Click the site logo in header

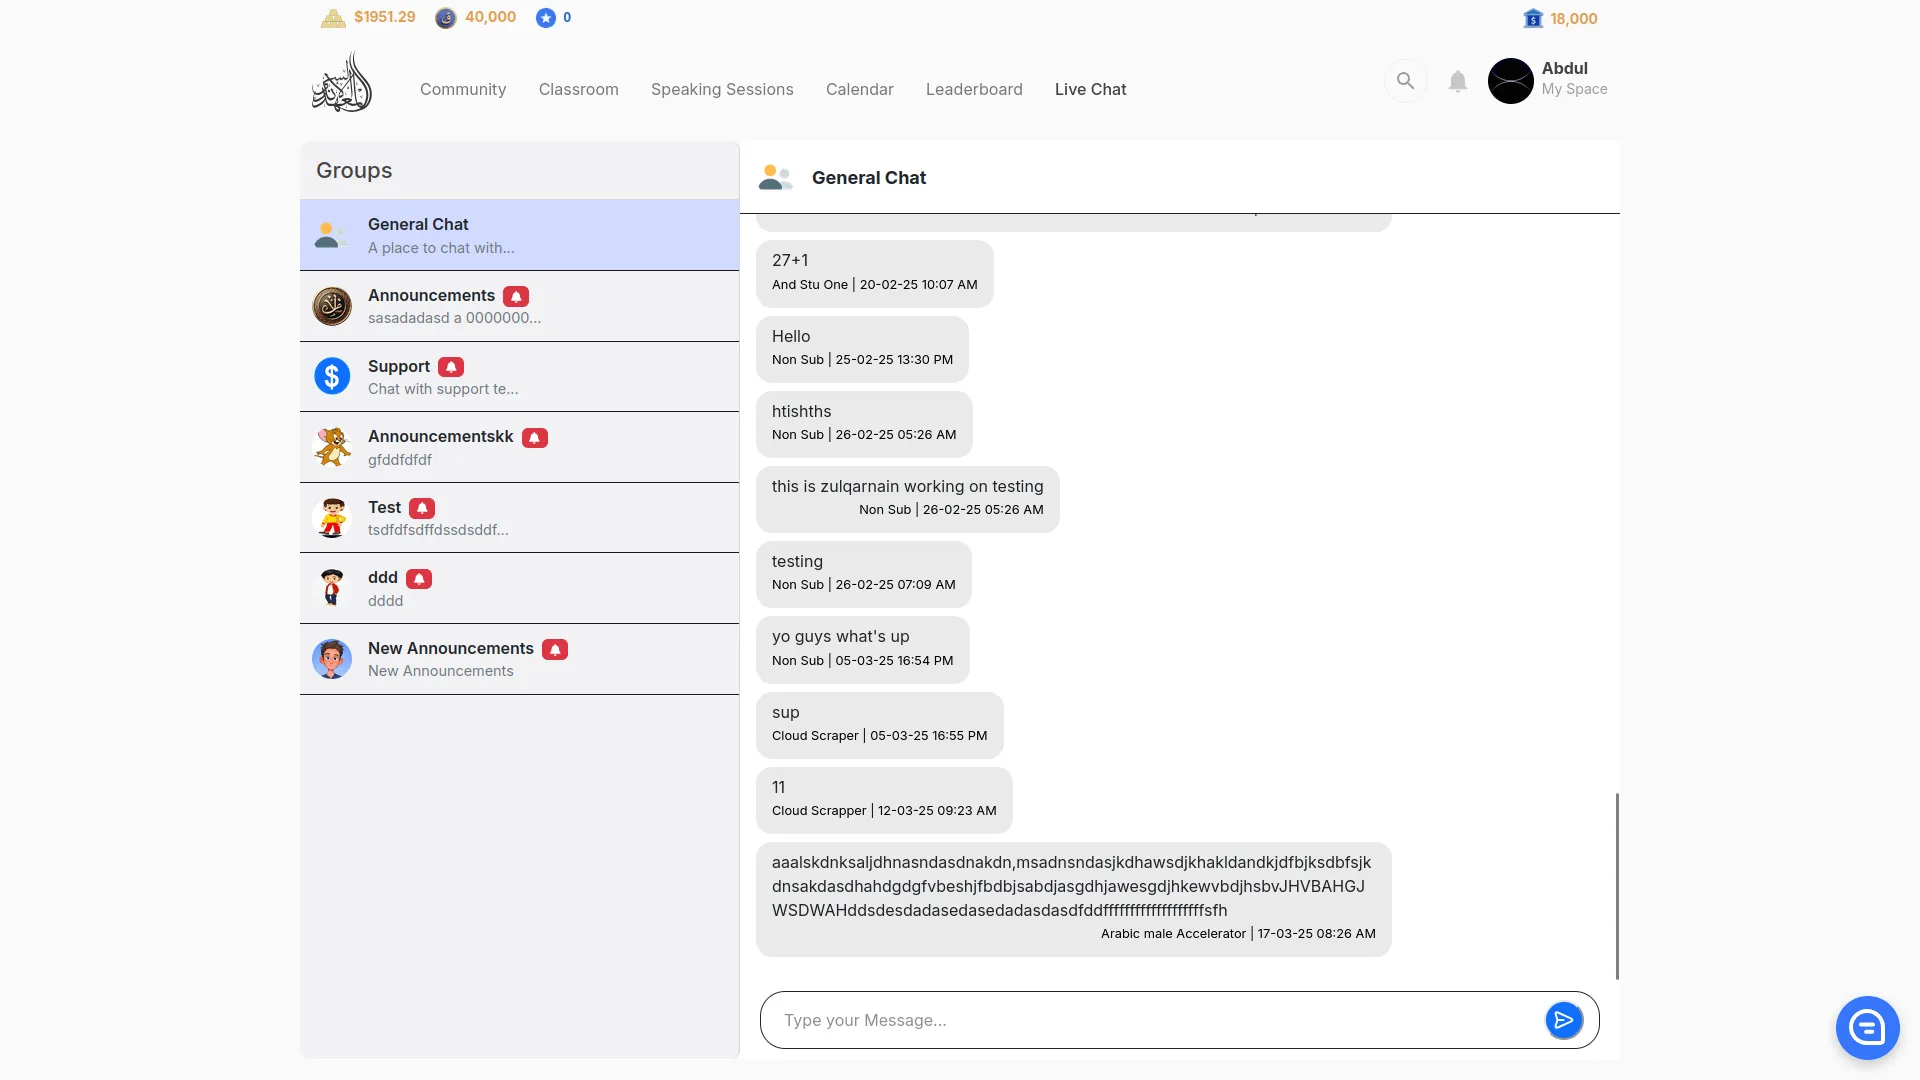tap(342, 83)
